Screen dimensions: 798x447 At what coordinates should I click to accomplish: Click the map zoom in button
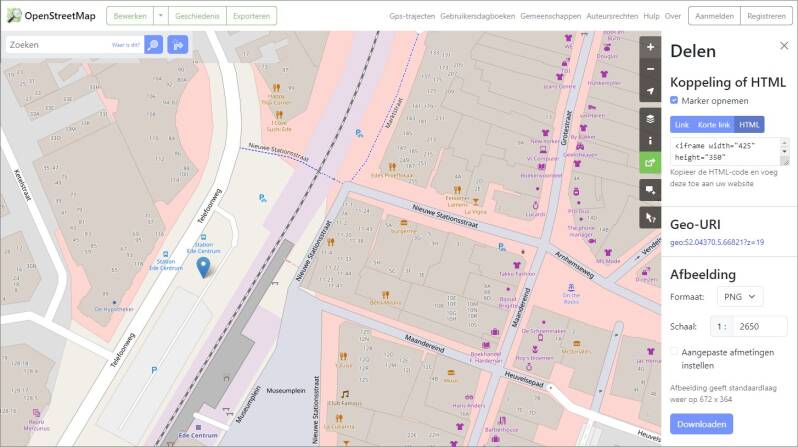pyautogui.click(x=651, y=47)
